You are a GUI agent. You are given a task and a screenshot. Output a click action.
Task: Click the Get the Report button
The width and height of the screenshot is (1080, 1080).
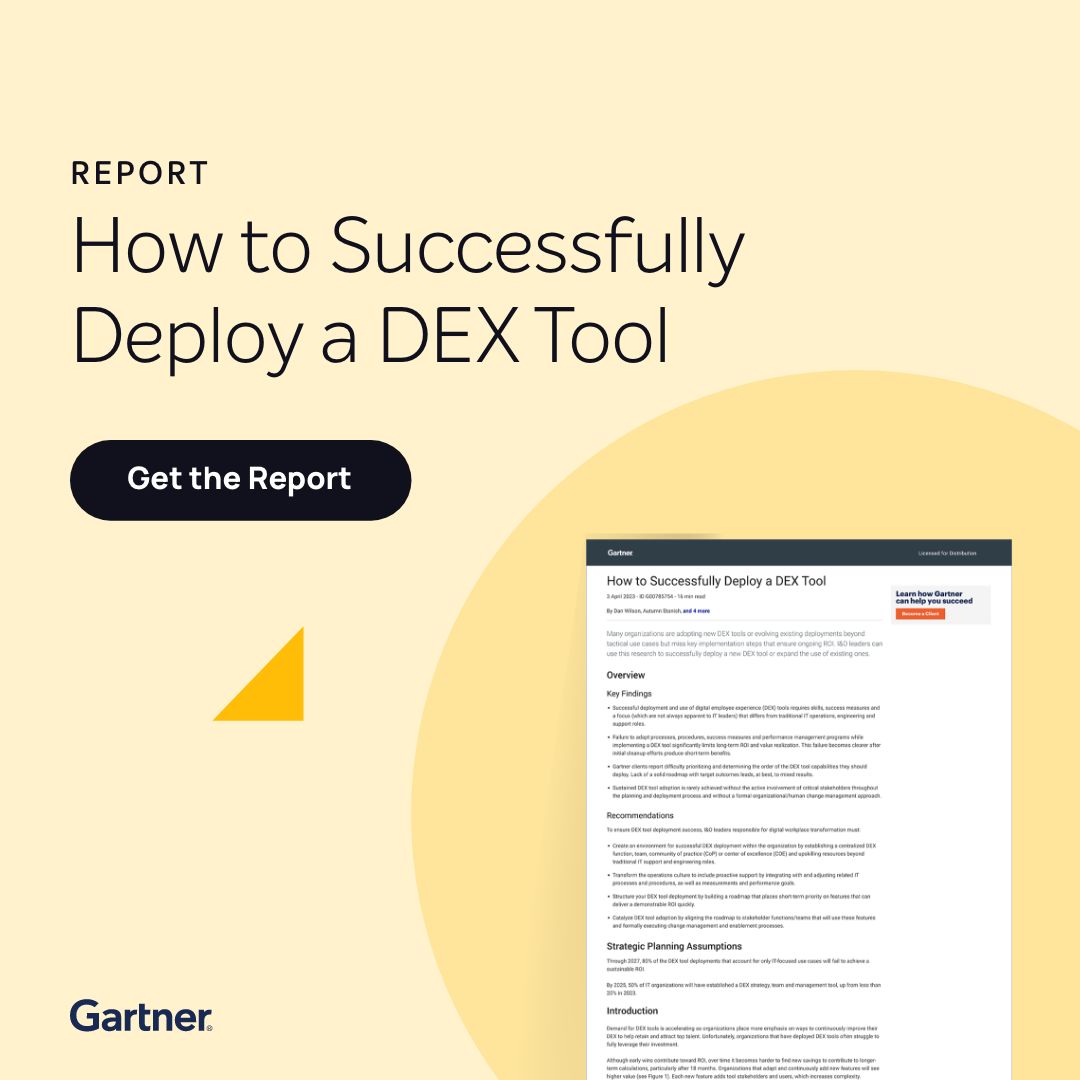[x=240, y=479]
